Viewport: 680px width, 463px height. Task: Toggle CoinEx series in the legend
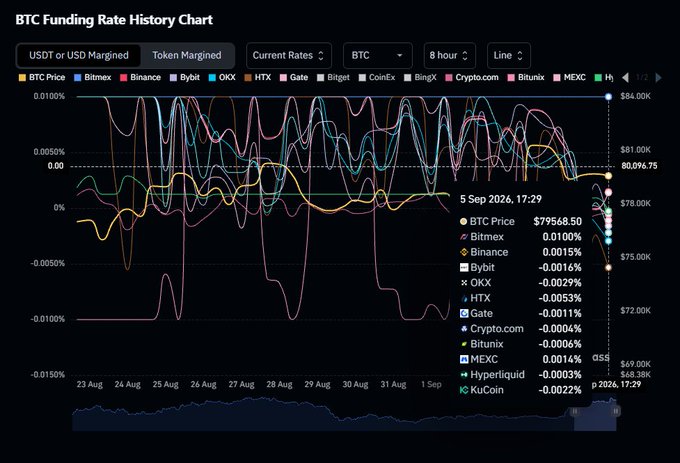pyautogui.click(x=377, y=78)
